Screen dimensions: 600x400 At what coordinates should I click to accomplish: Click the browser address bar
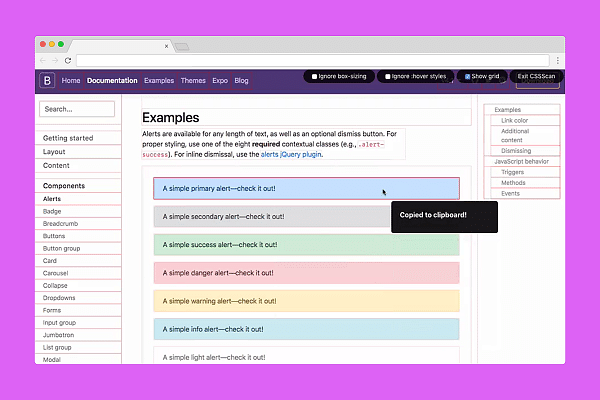(x=300, y=60)
